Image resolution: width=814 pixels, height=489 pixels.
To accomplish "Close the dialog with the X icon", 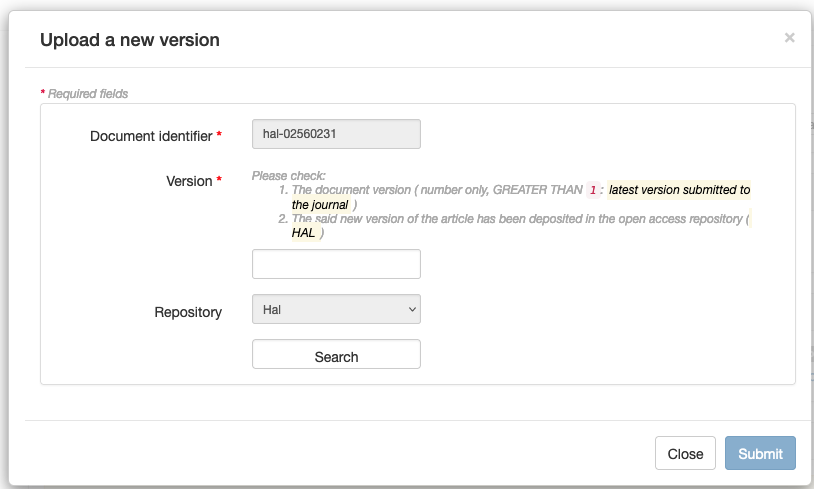I will click(789, 38).
